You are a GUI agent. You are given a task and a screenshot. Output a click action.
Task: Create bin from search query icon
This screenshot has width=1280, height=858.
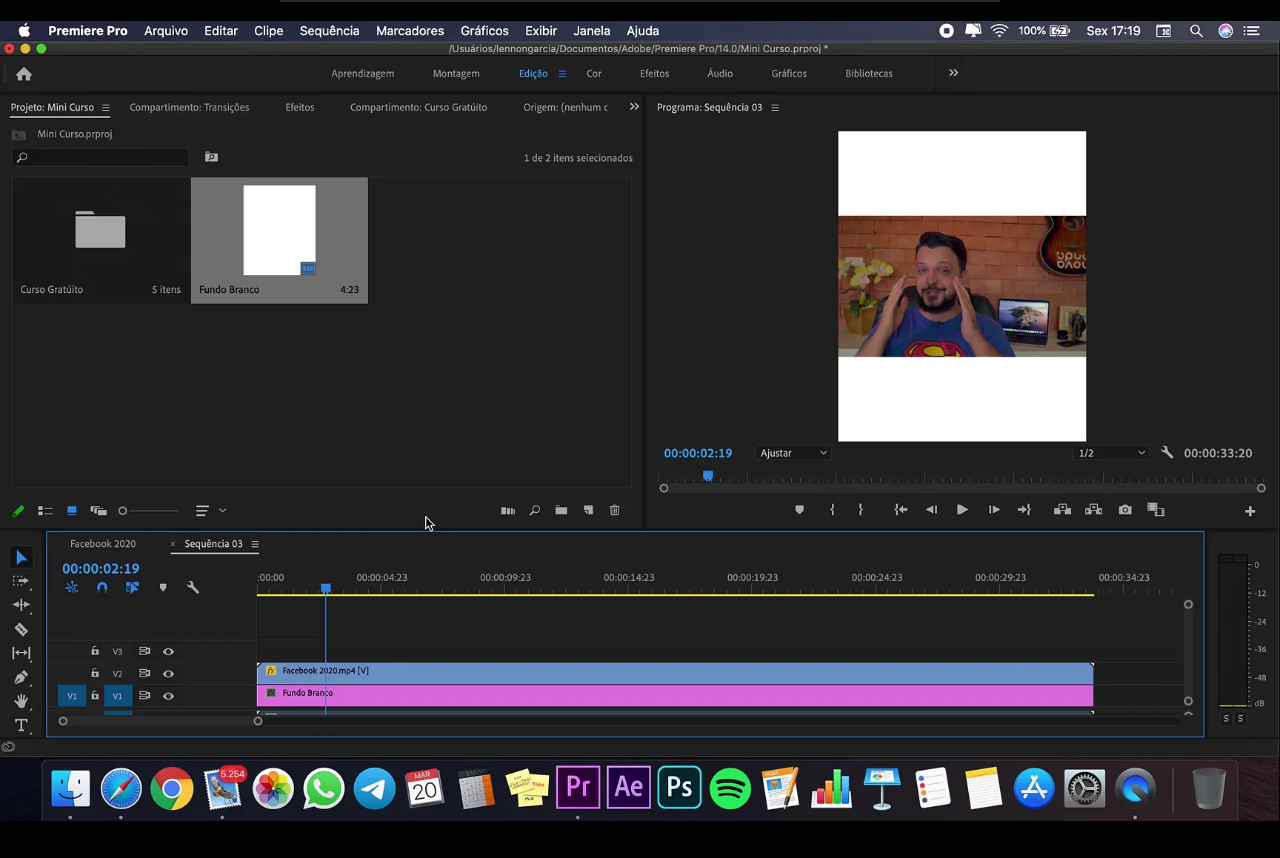[x=211, y=157]
